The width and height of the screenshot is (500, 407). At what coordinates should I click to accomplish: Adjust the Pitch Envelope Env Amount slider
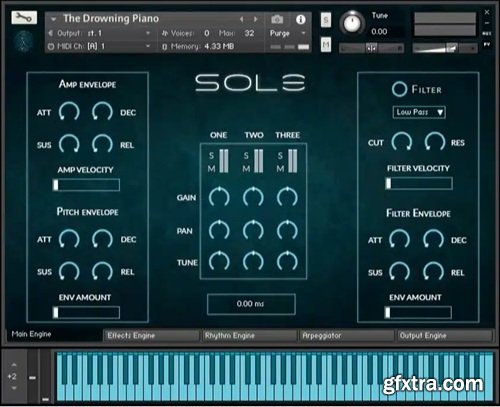pyautogui.click(x=86, y=312)
